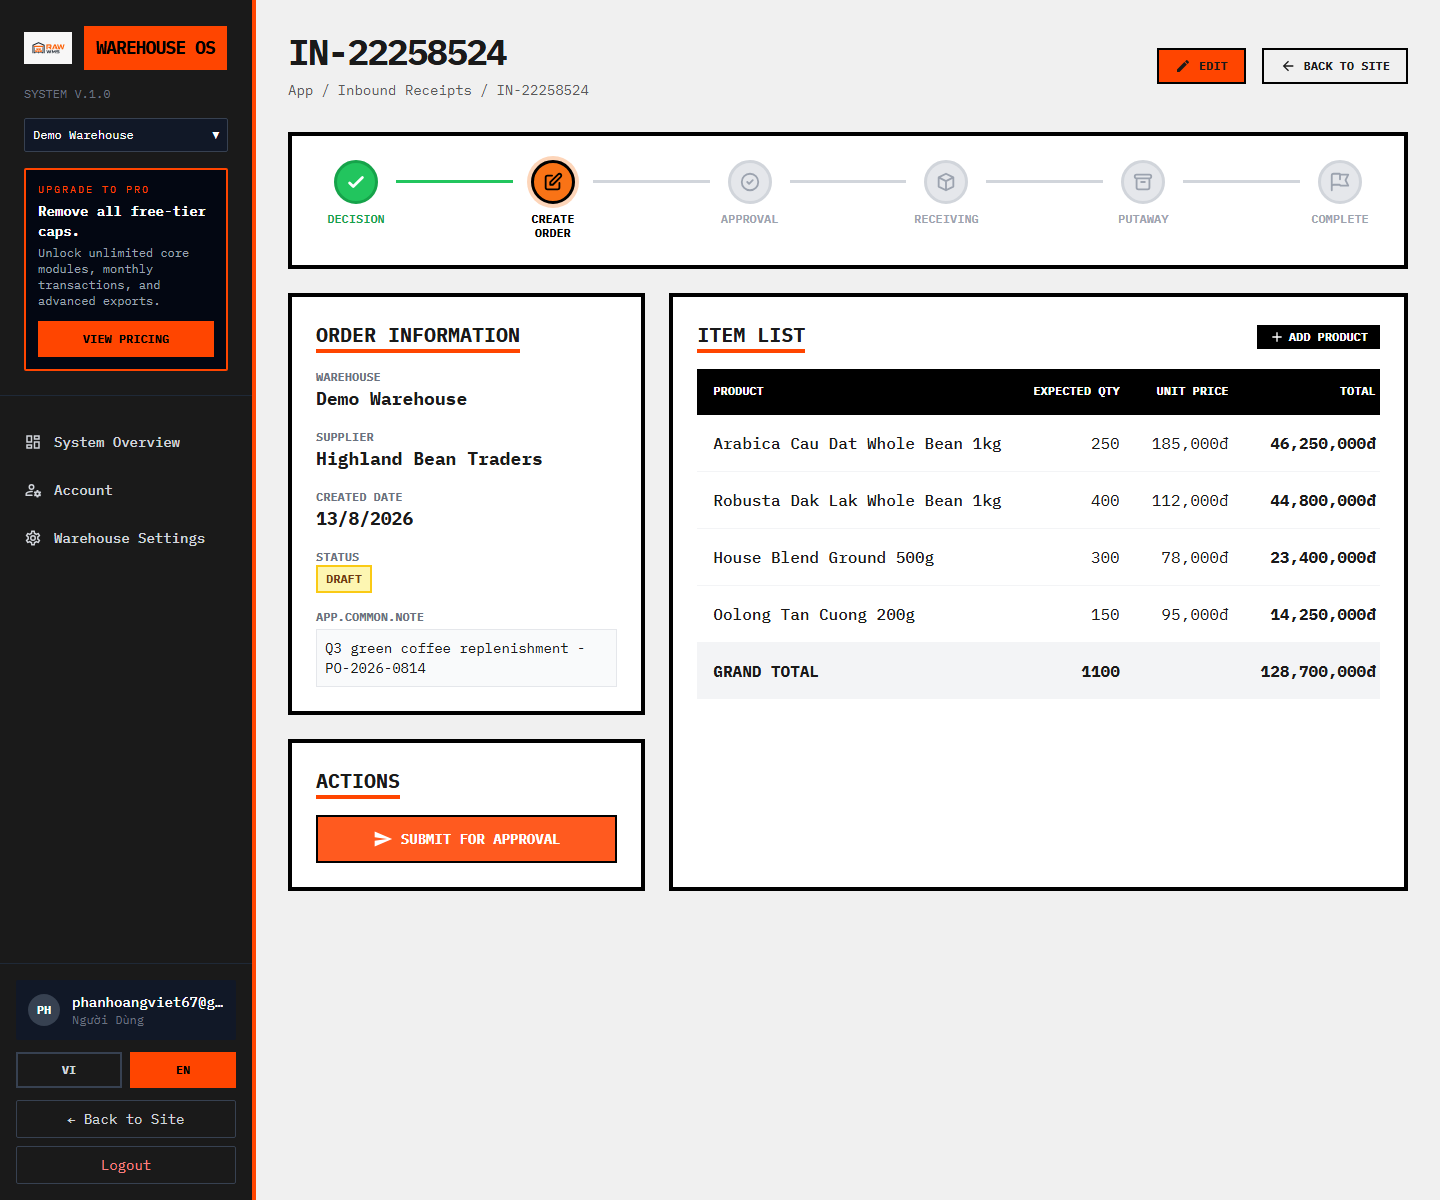Screen dimensions: 1440x1200
Task: Submit the order for approval
Action: [x=466, y=839]
